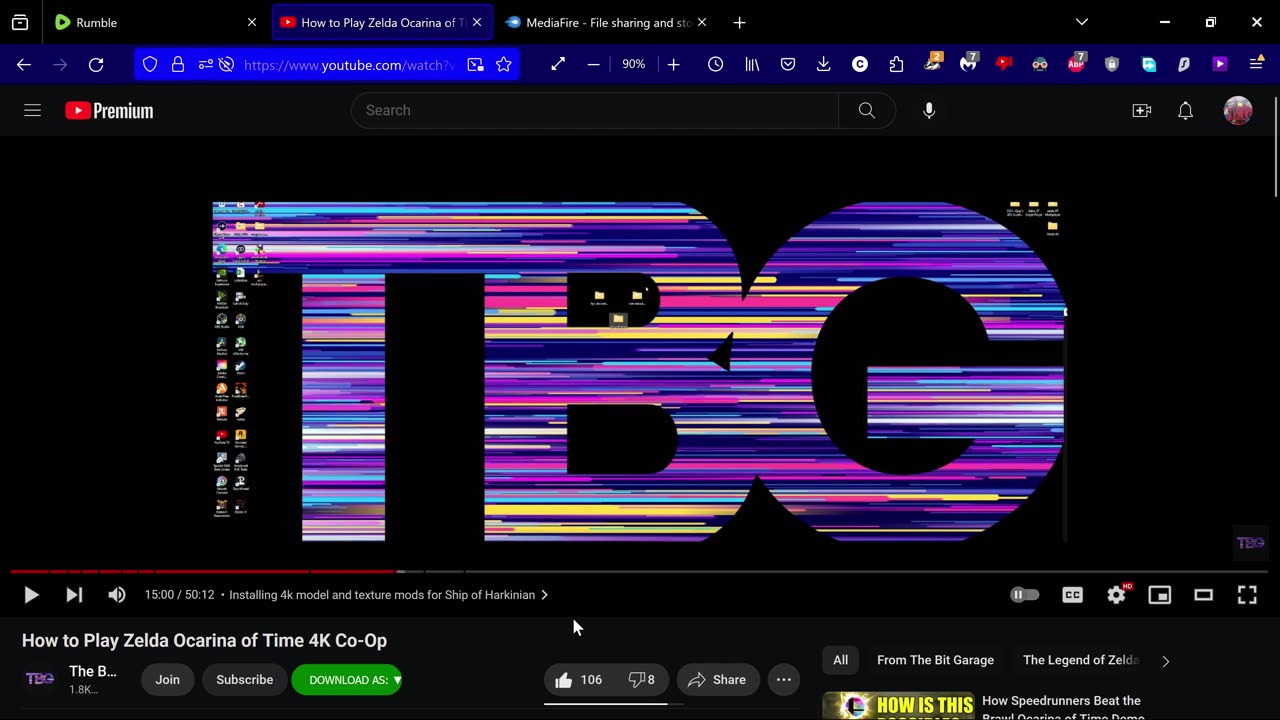Open a new browser tab

point(739,22)
